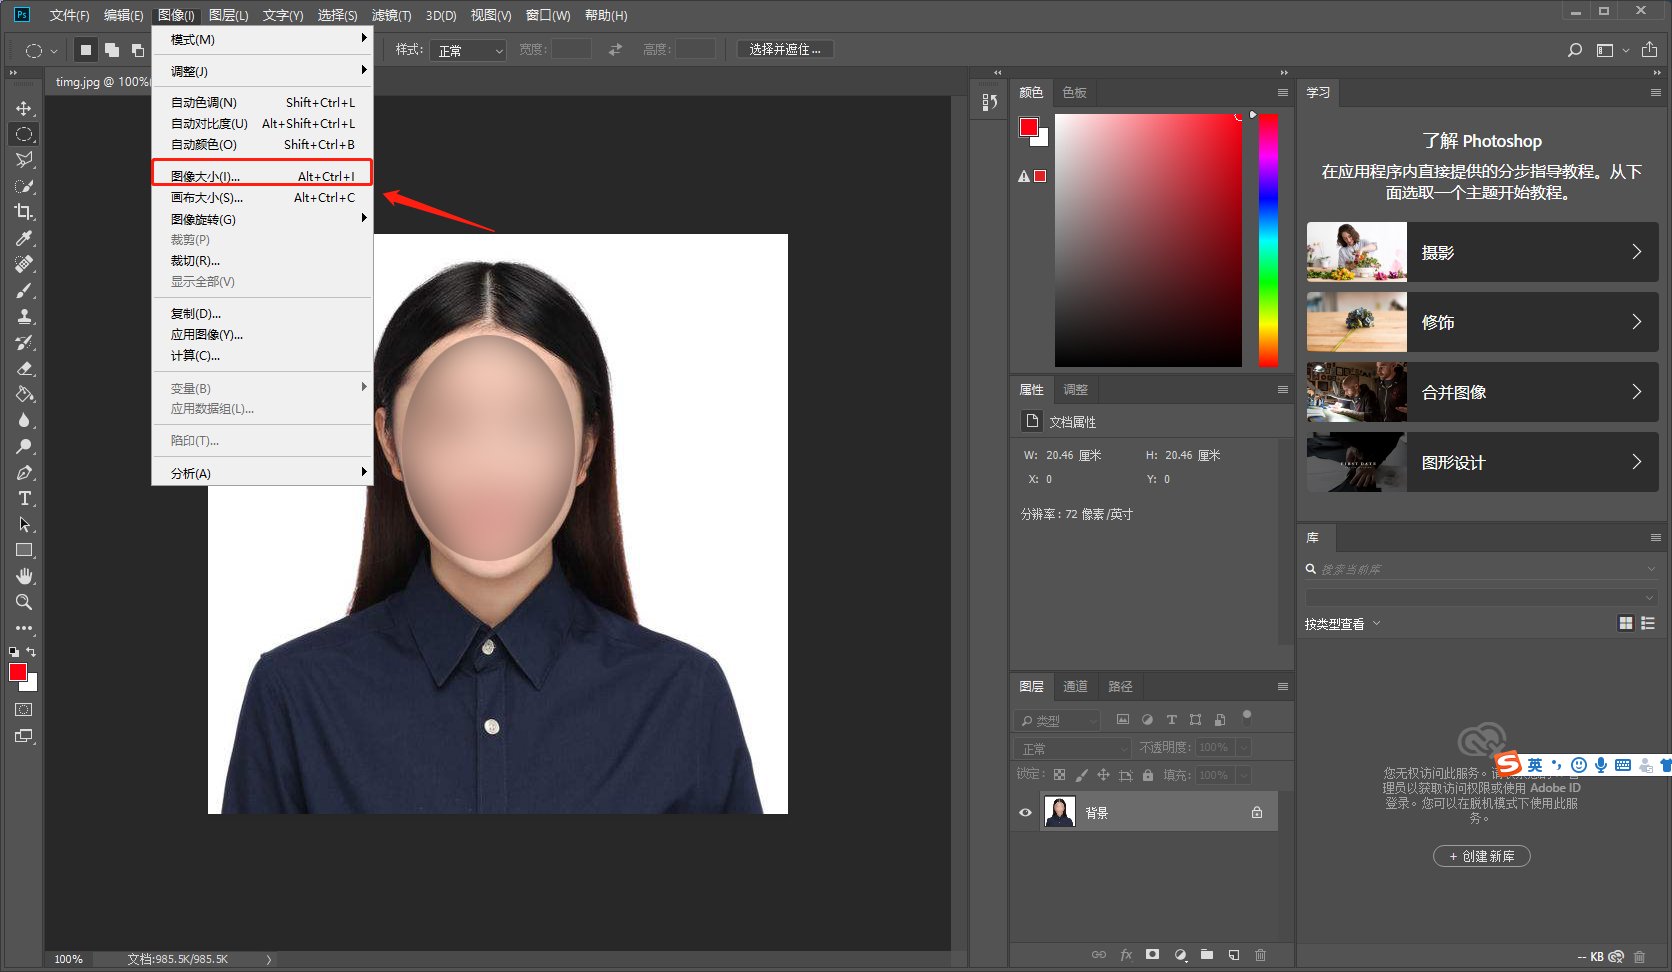Screen dimensions: 1672x972
Task: Swap foreground and background colors
Action: click(x=31, y=652)
